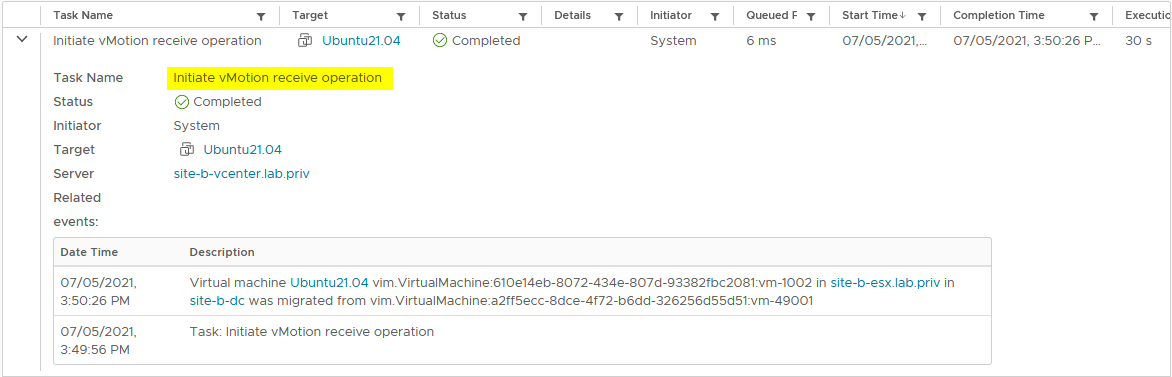Sort by the Start Time column header

coord(870,15)
